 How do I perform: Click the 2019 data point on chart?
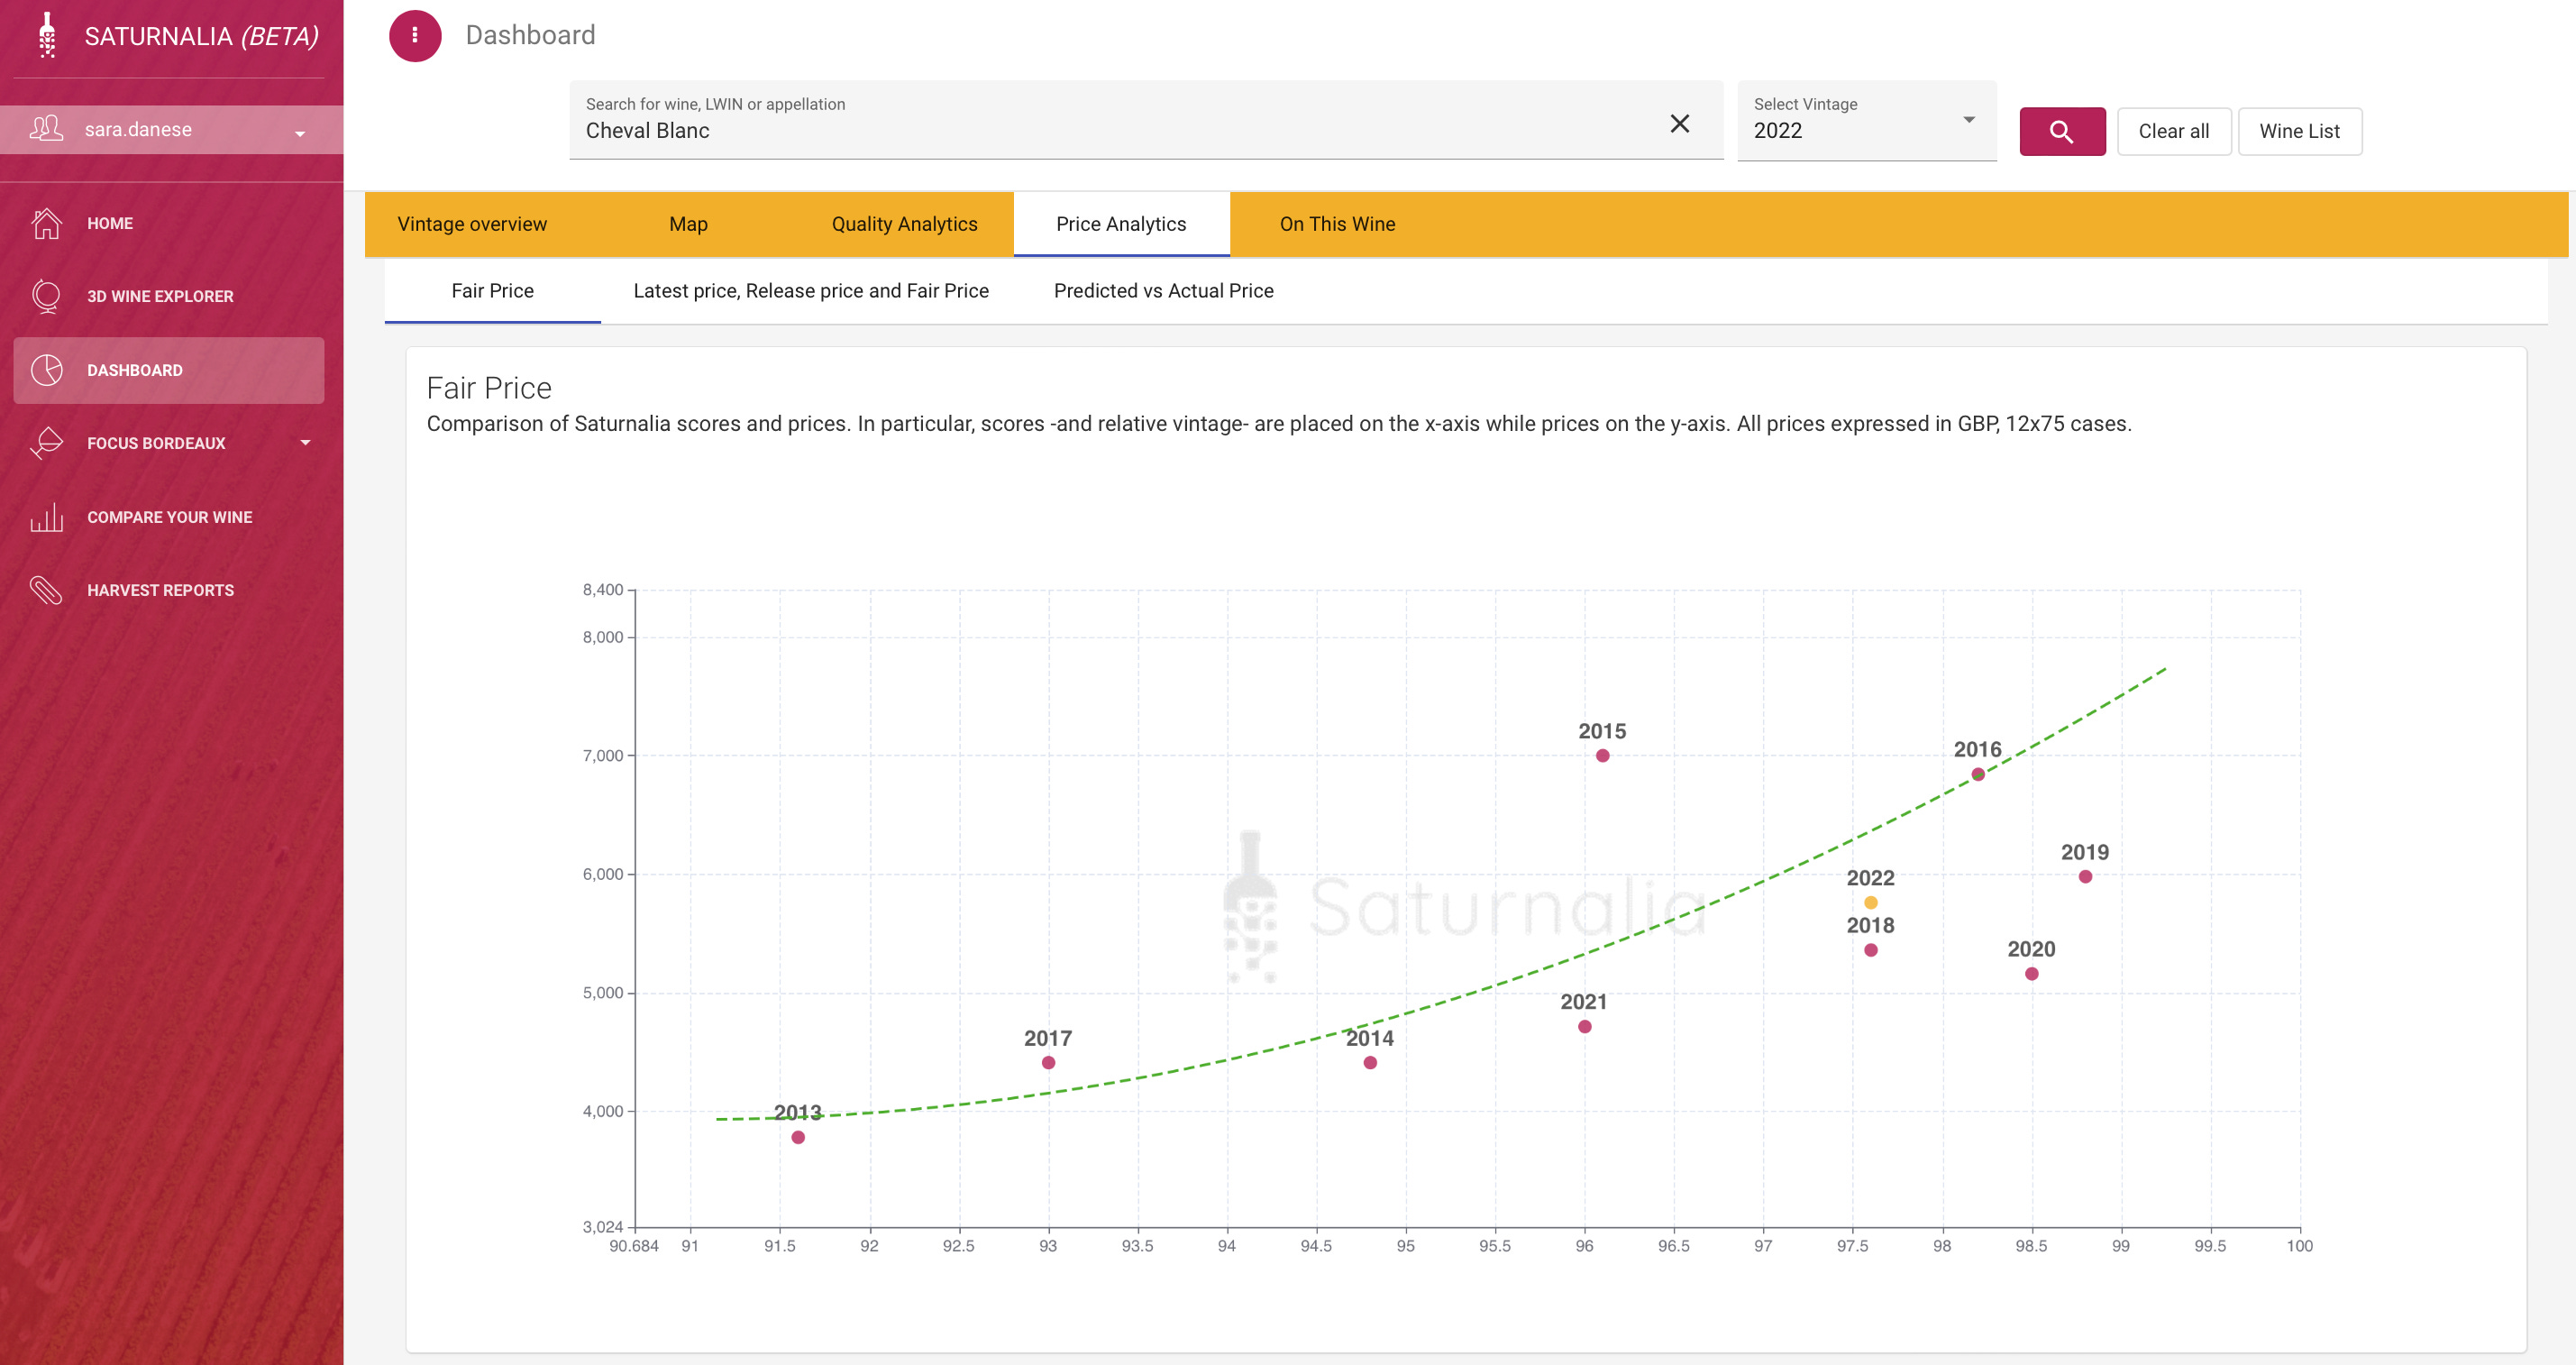click(x=2085, y=877)
